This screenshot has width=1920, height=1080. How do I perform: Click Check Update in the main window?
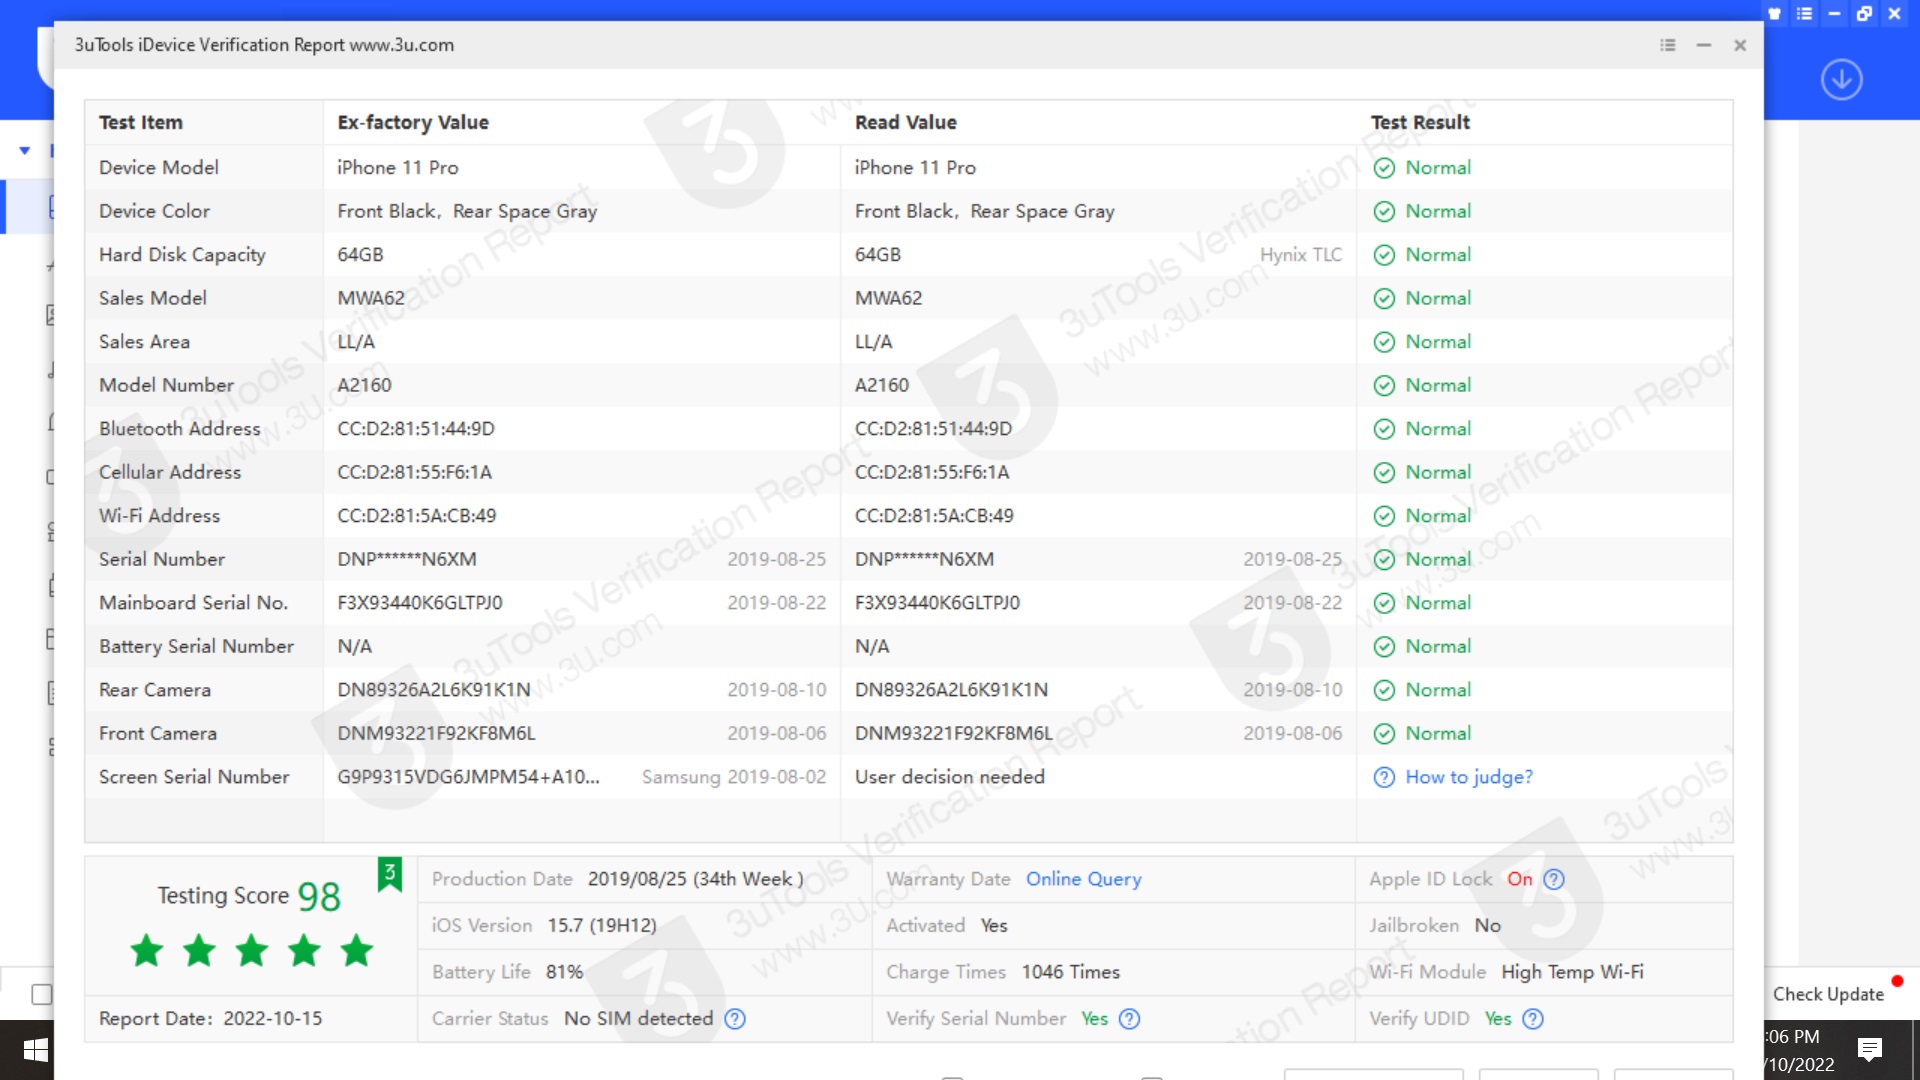[x=1828, y=994]
